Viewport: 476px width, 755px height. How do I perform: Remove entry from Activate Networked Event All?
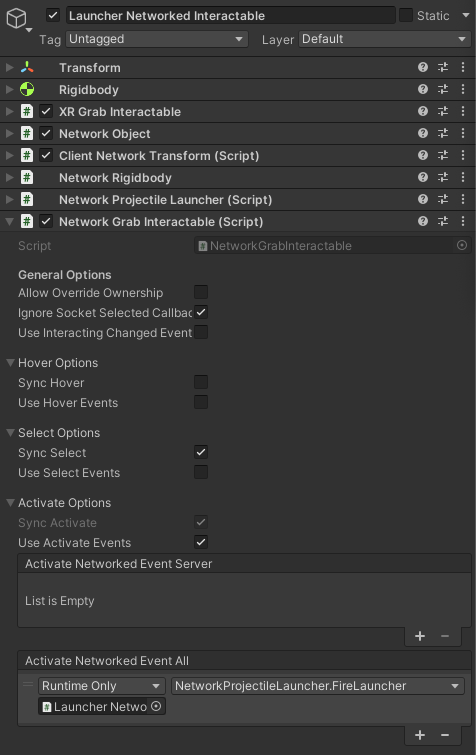(x=445, y=735)
